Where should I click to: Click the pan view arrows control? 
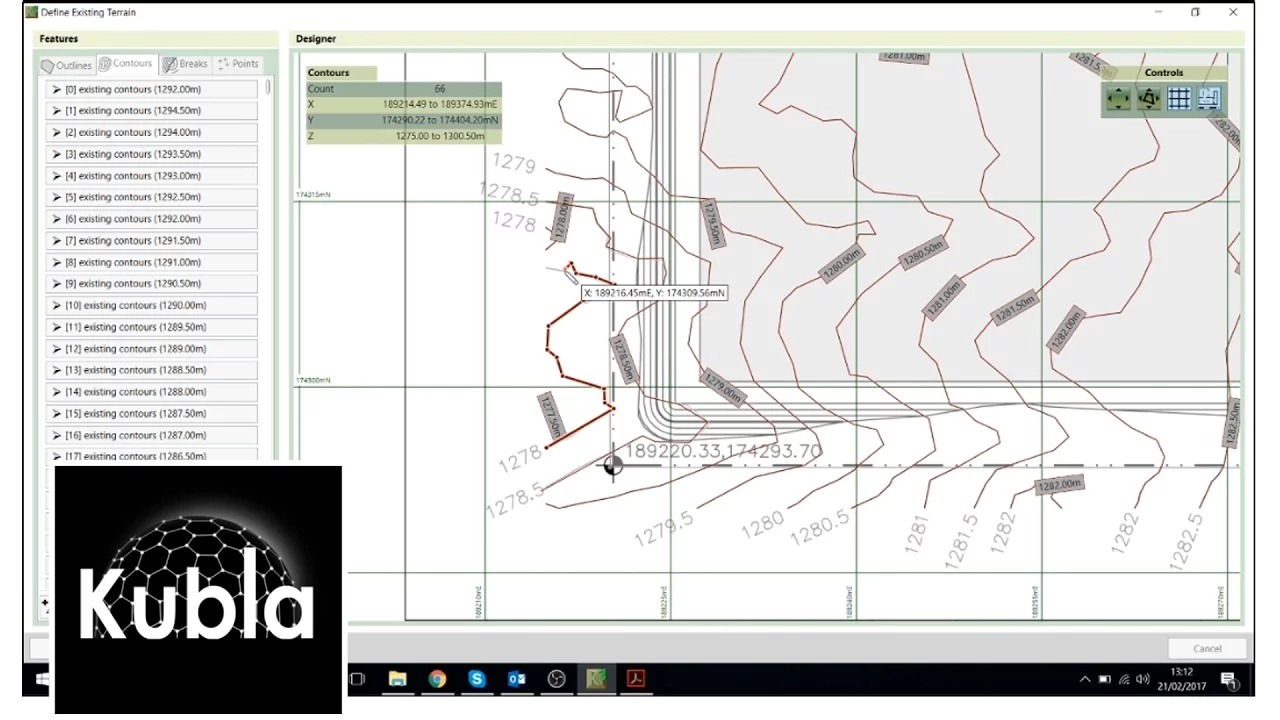click(x=1118, y=99)
